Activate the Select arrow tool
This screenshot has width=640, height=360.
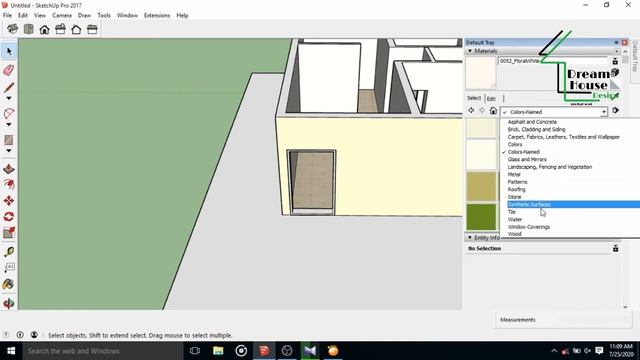point(9,51)
